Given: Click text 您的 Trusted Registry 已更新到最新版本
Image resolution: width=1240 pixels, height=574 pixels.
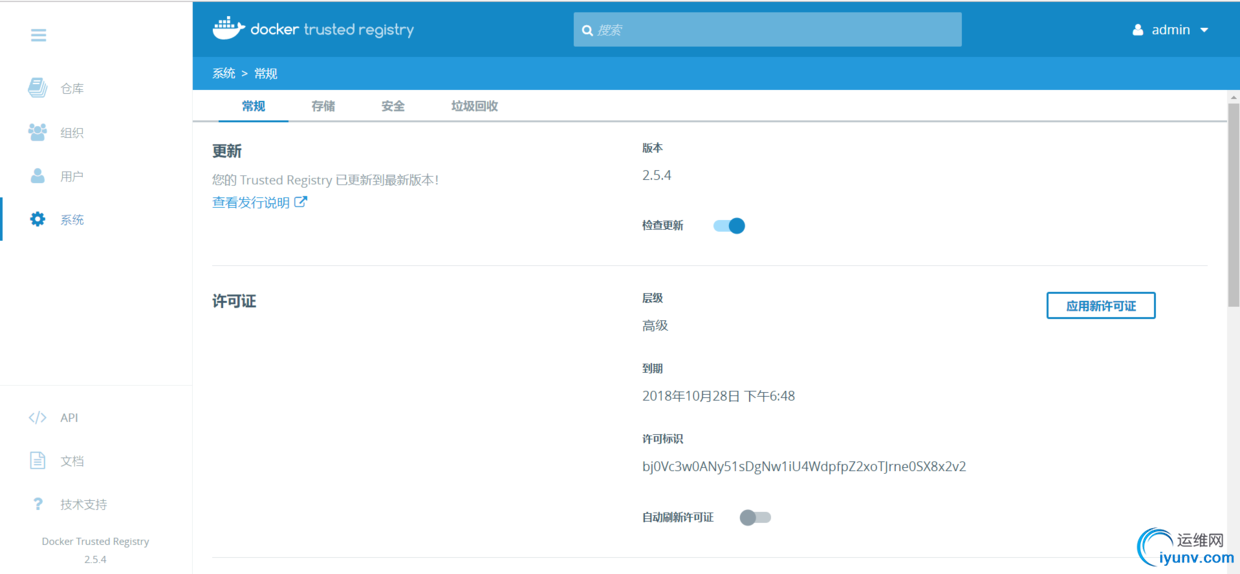Looking at the screenshot, I should pos(325,180).
